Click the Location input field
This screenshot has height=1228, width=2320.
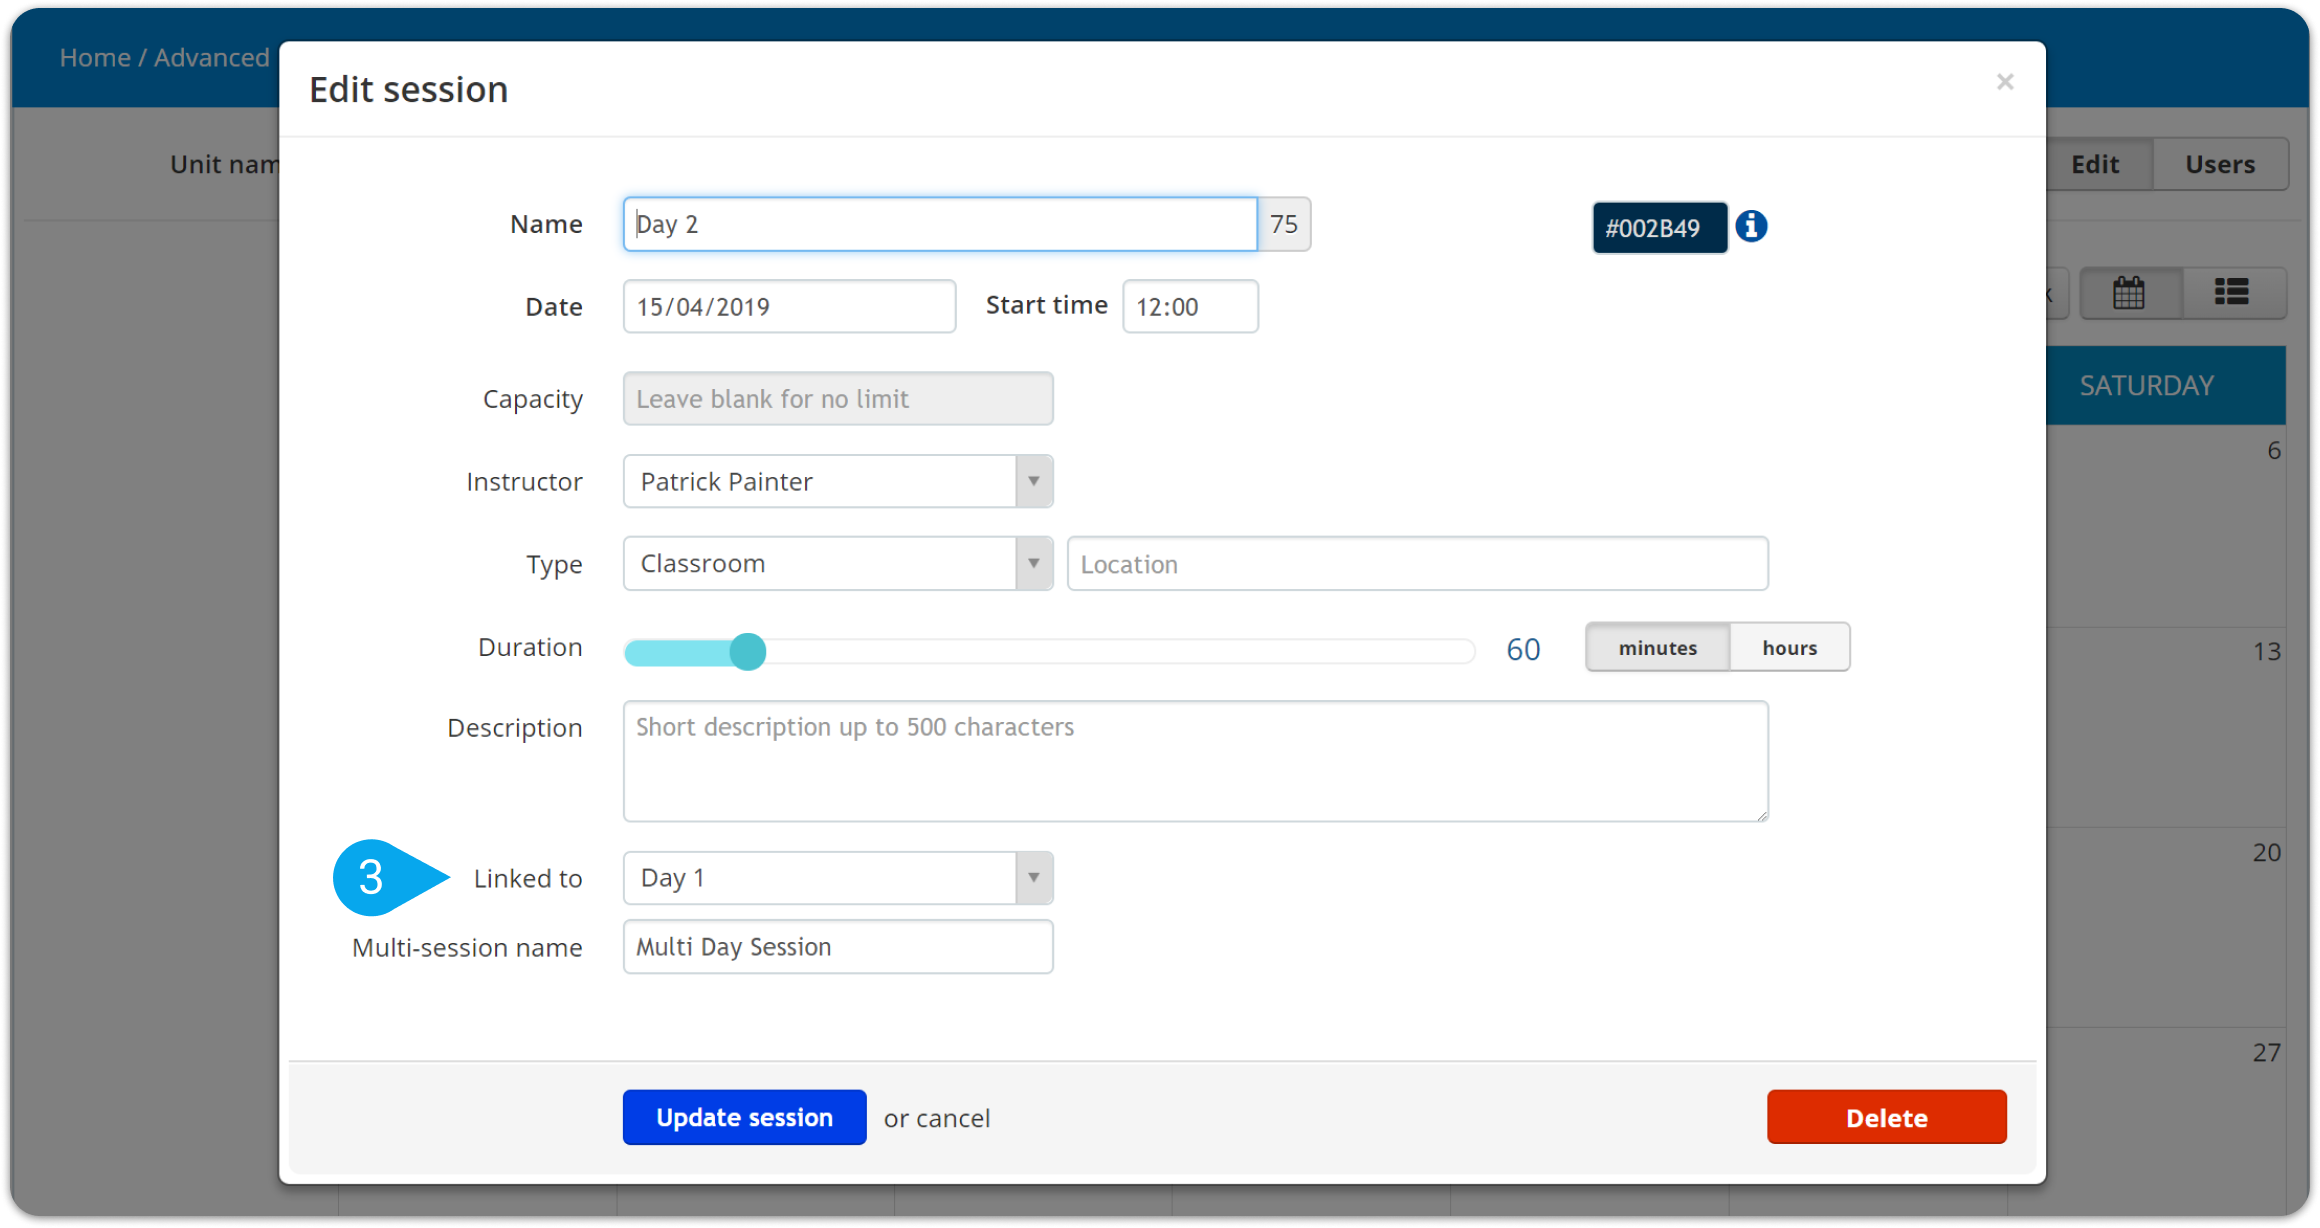(x=1417, y=564)
